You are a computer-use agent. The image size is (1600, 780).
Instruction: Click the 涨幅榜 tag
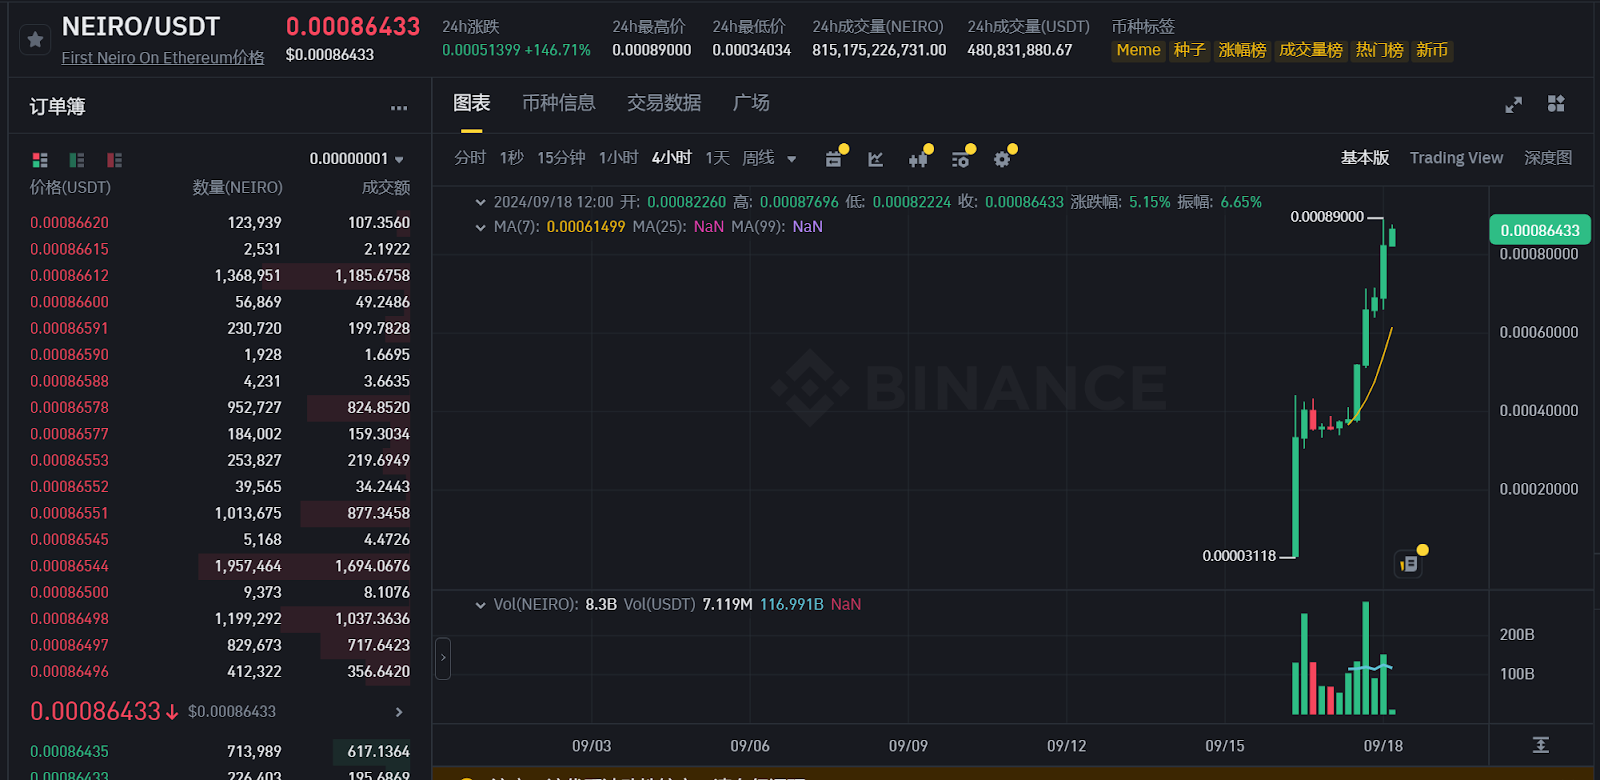[1242, 50]
